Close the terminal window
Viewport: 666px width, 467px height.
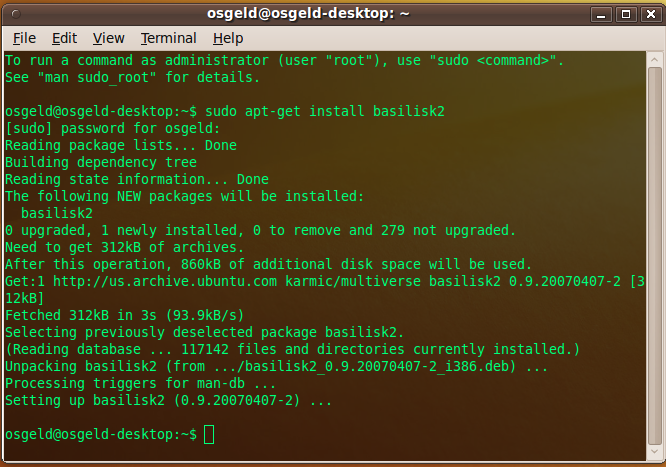[x=651, y=14]
